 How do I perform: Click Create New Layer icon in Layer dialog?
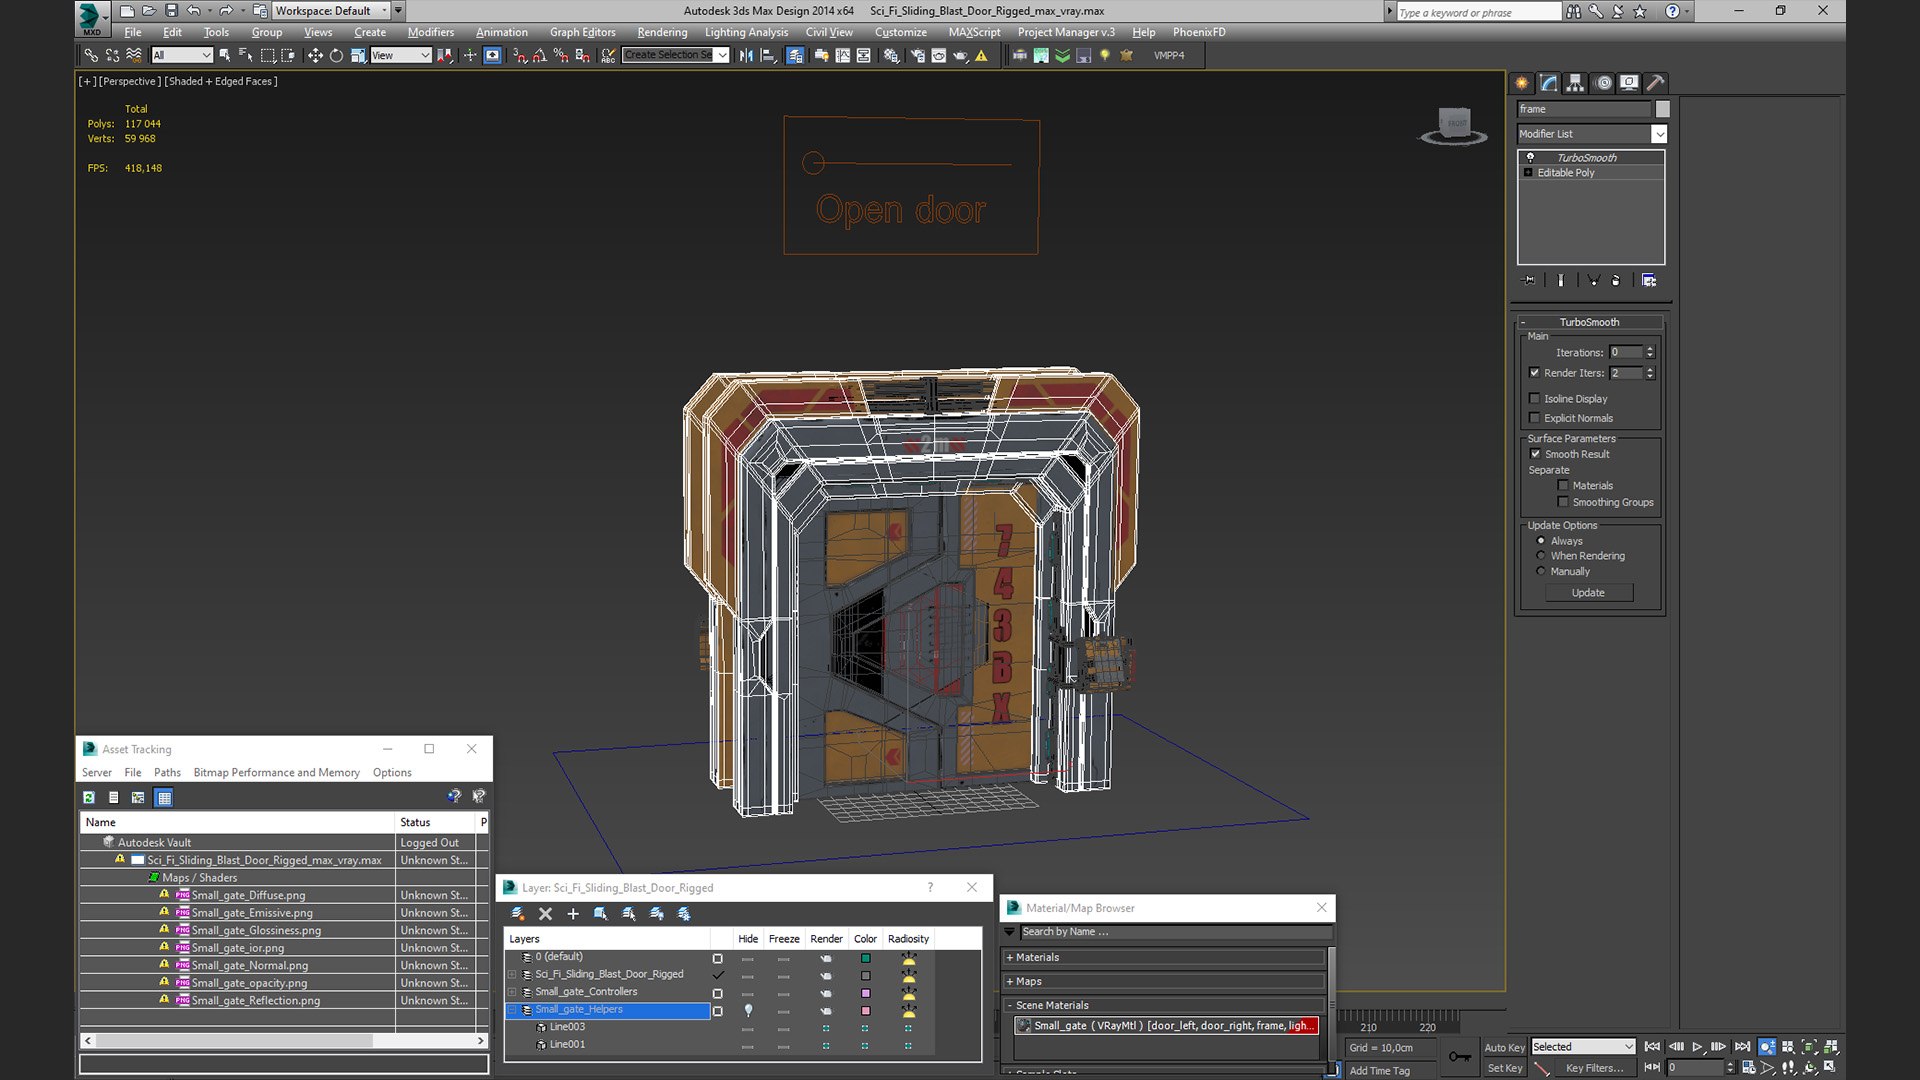click(x=517, y=914)
